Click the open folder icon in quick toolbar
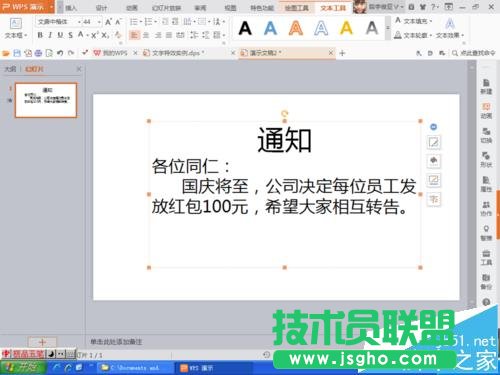 point(6,53)
